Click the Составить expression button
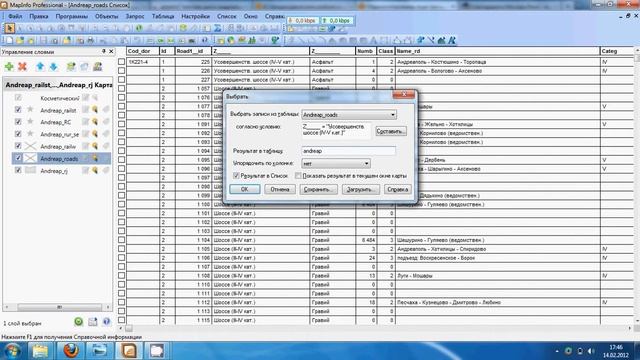 point(391,131)
